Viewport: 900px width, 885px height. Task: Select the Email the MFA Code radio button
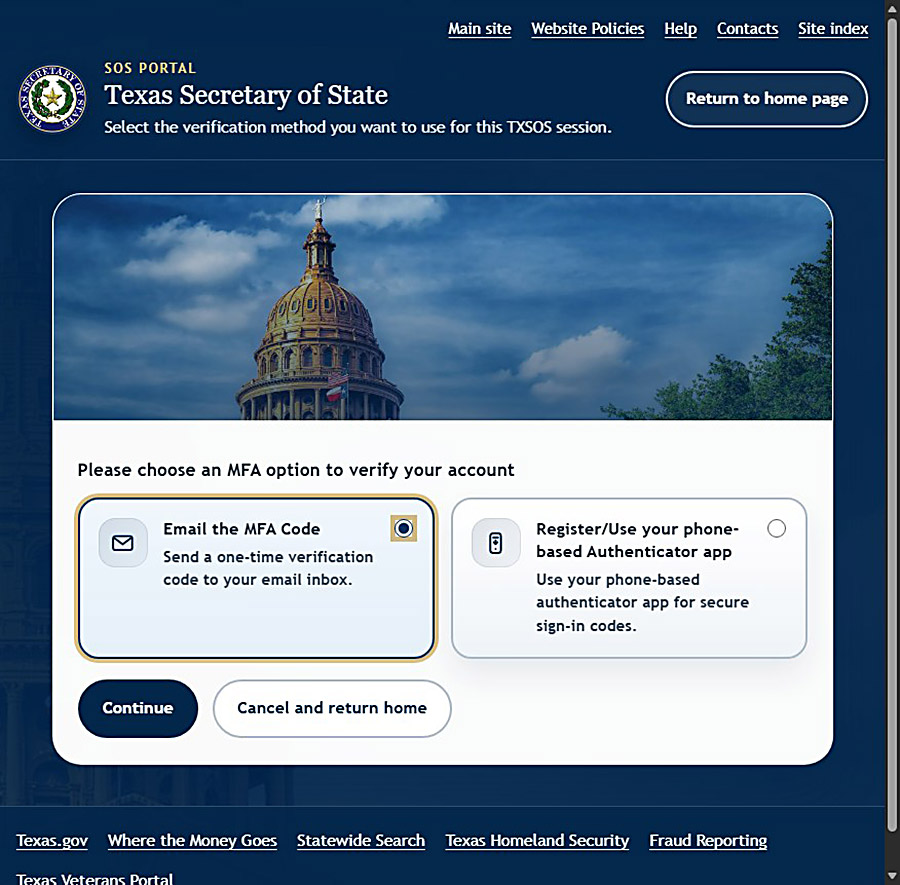point(404,528)
